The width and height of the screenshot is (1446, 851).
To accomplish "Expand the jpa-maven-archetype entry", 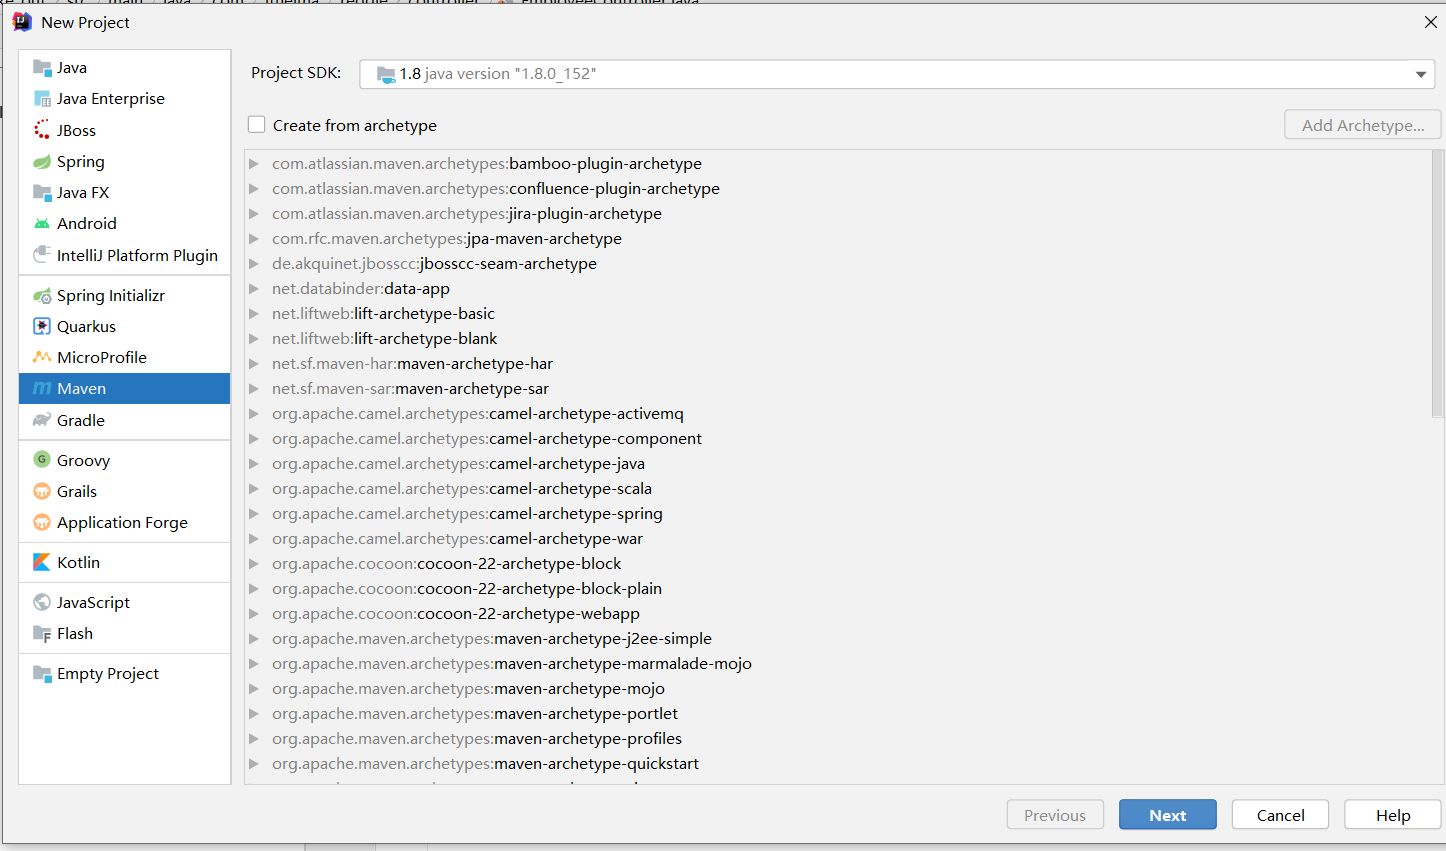I will 254,239.
